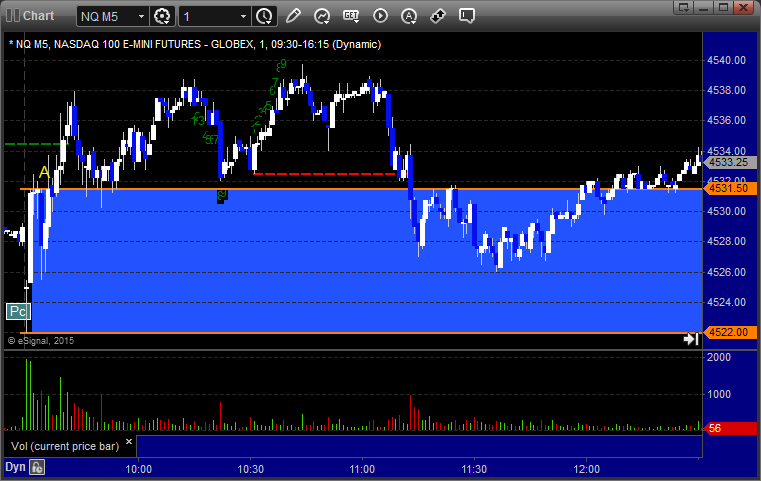The image size is (761, 481).
Task: Open the time template clock menu
Action: [x=265, y=17]
